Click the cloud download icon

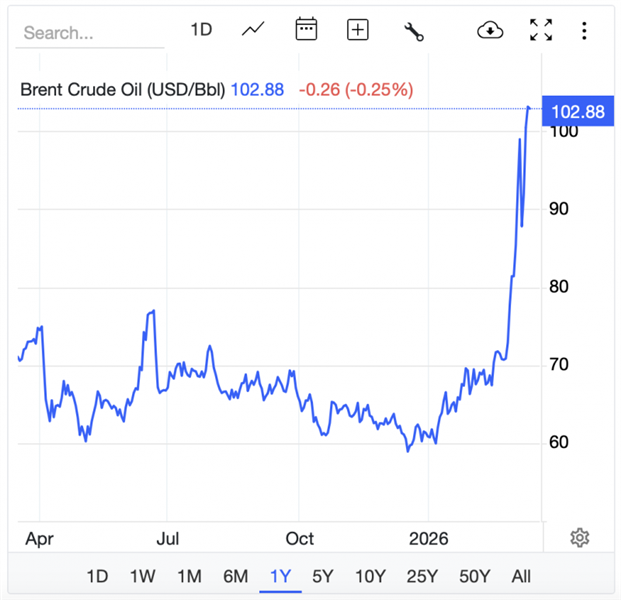click(490, 30)
